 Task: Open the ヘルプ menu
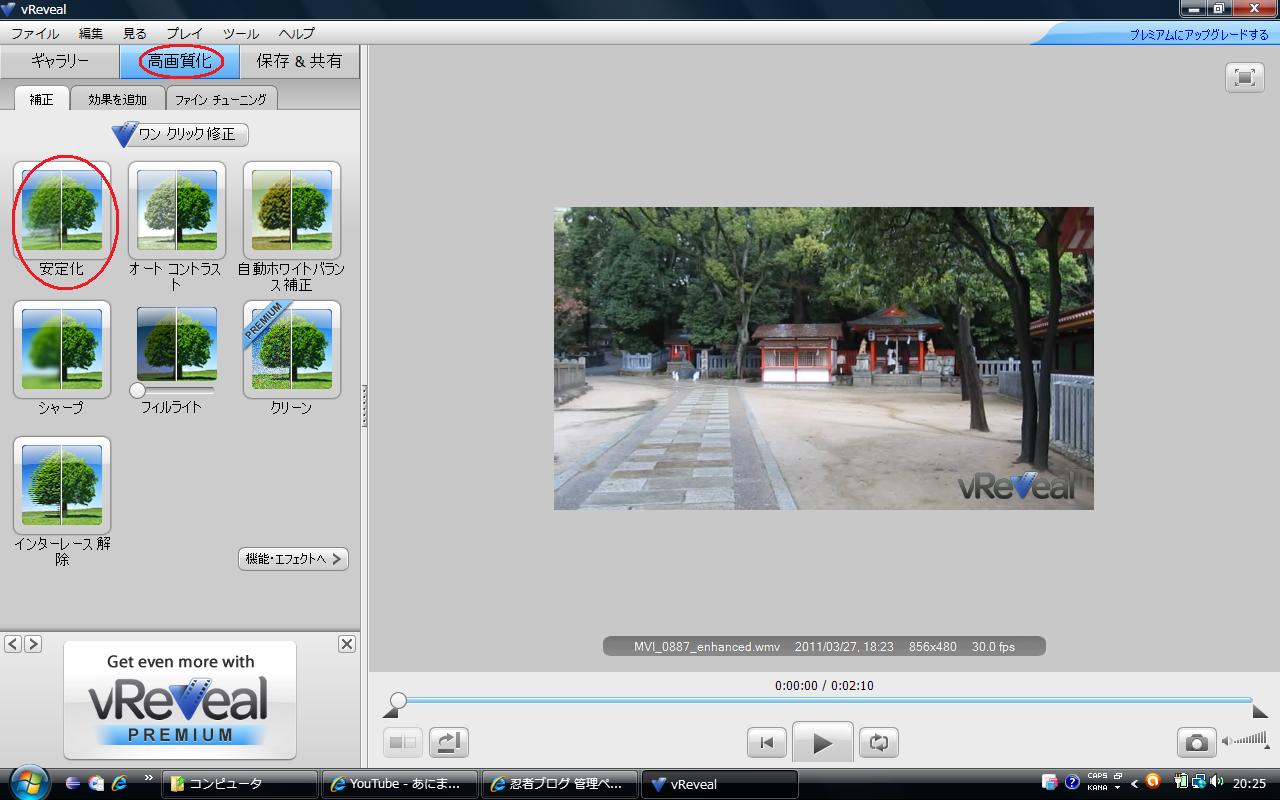tap(296, 33)
